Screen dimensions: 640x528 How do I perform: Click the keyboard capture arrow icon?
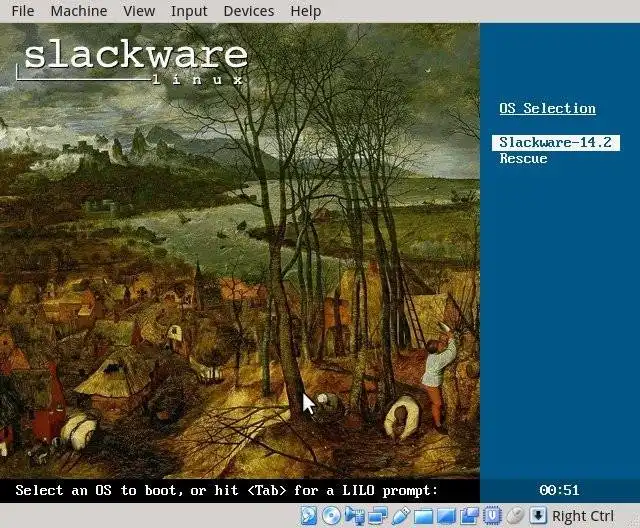pyautogui.click(x=538, y=516)
